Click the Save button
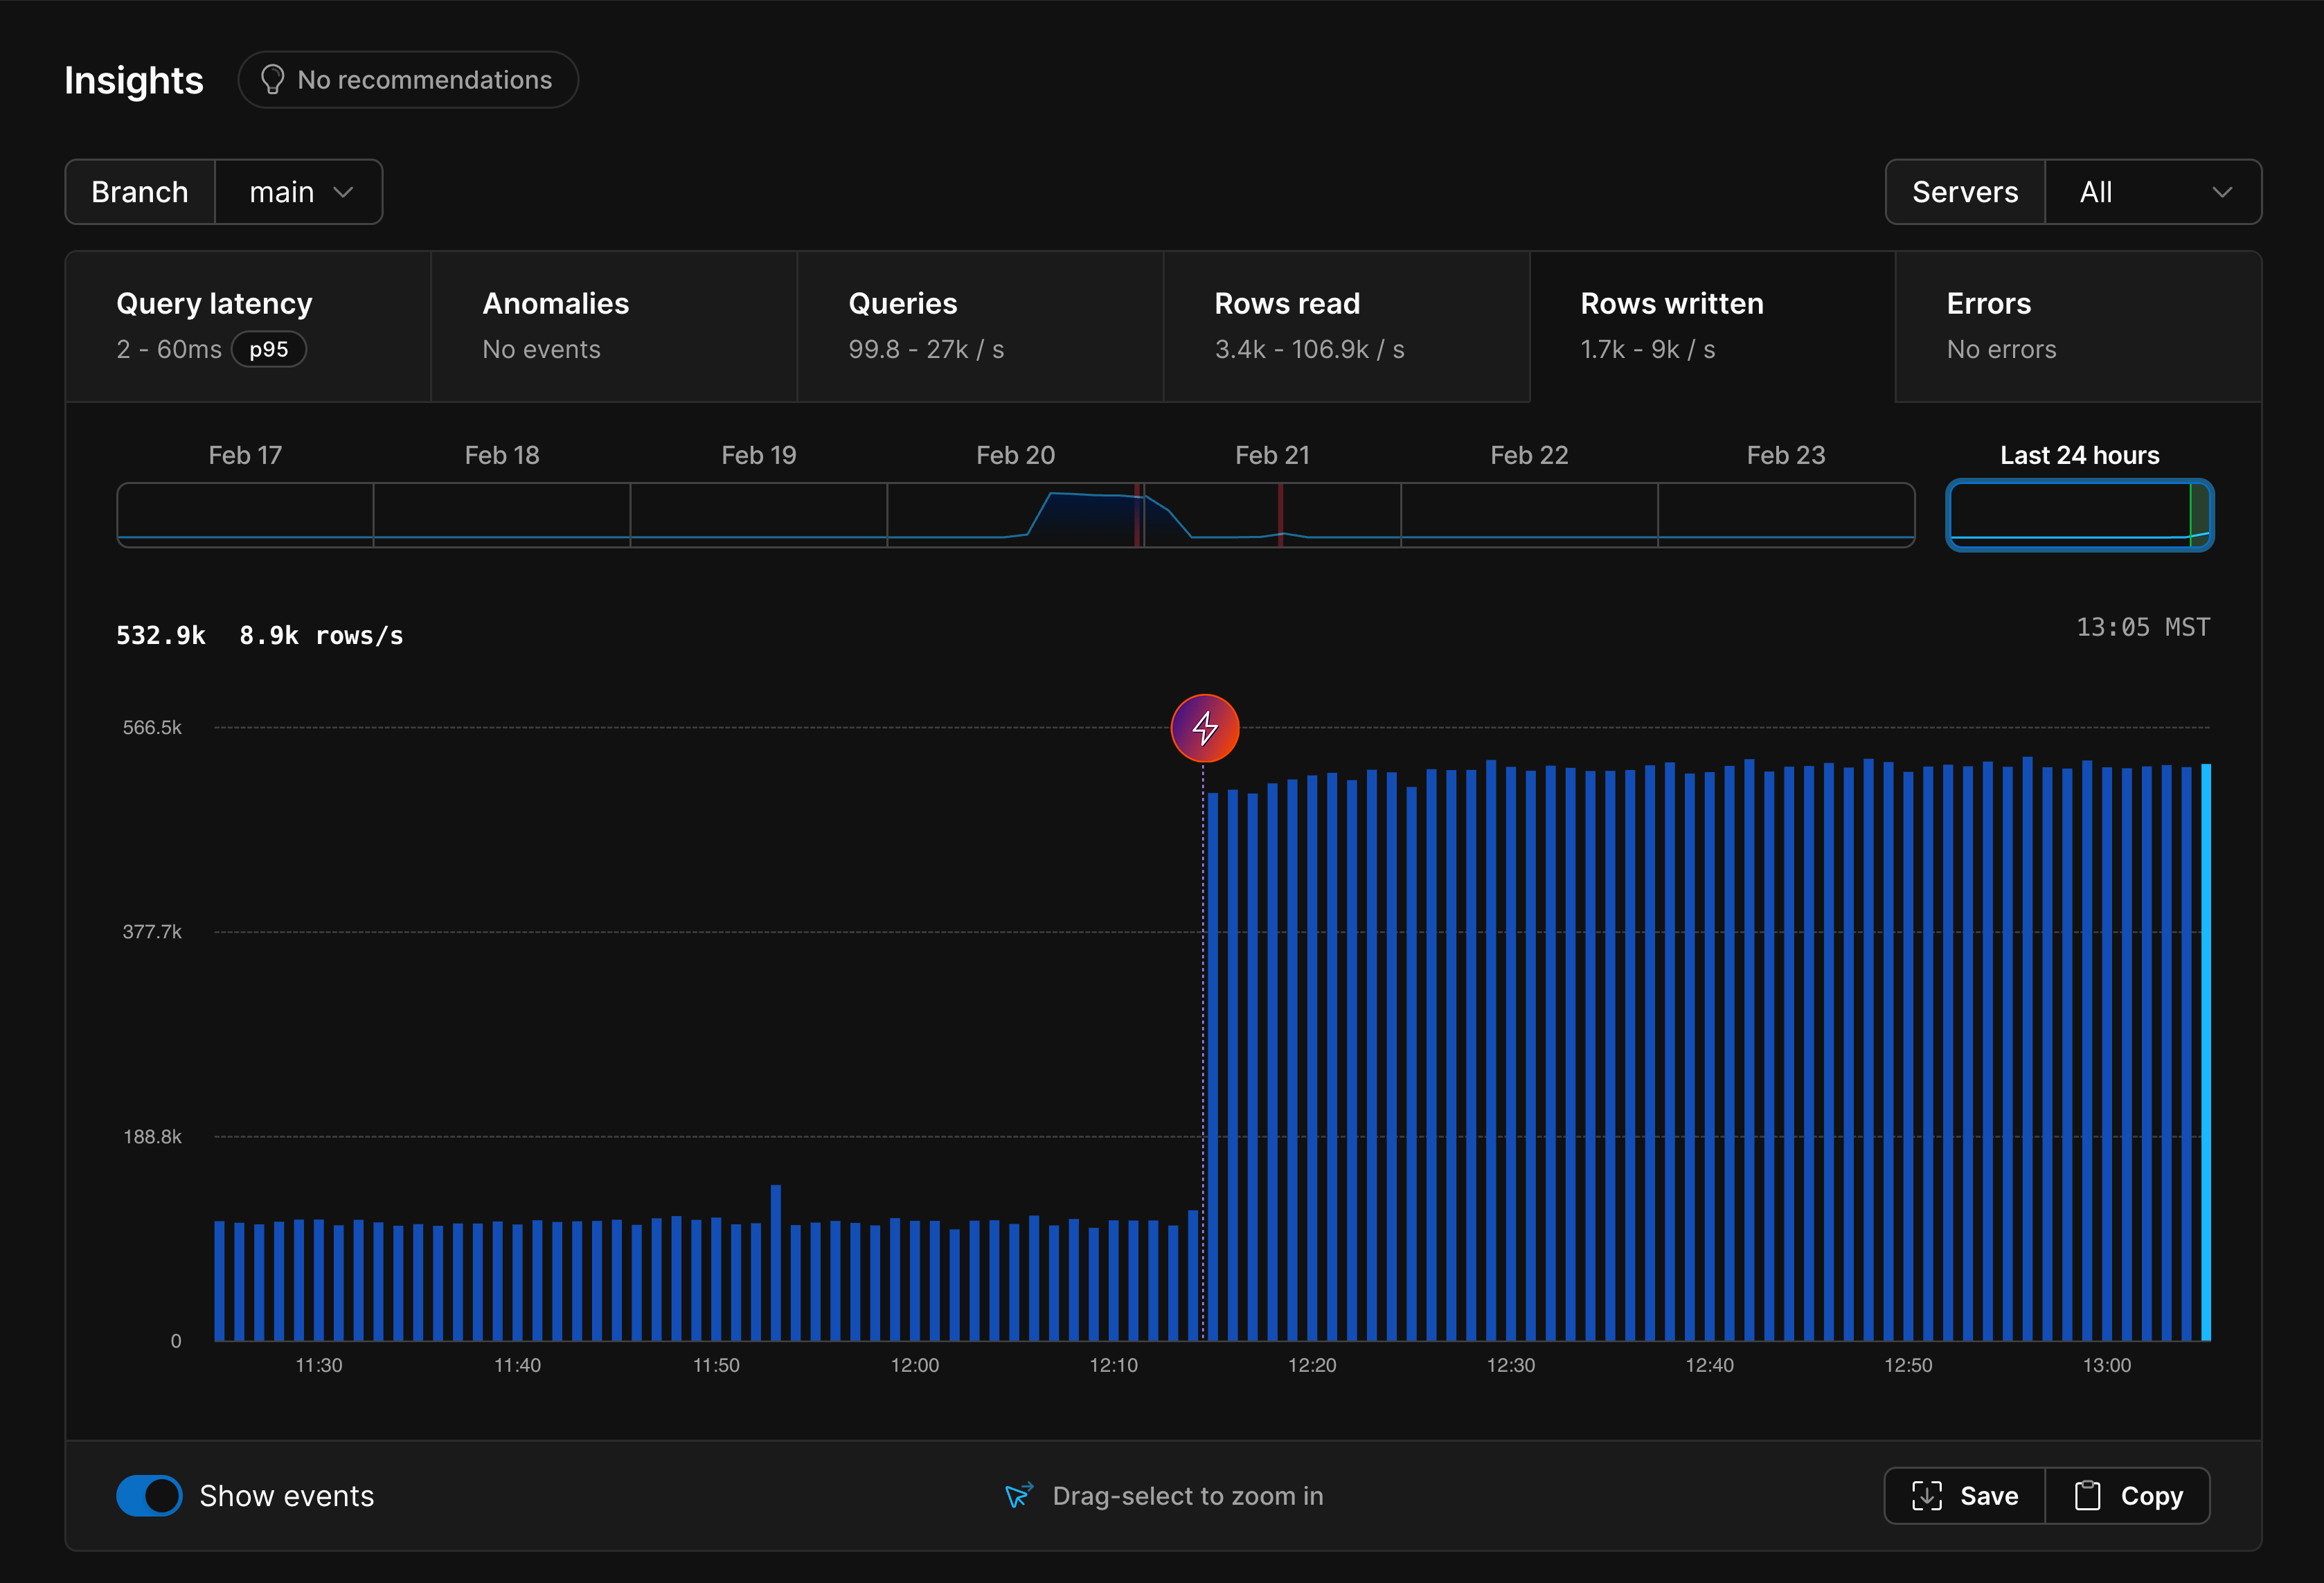 point(1962,1495)
